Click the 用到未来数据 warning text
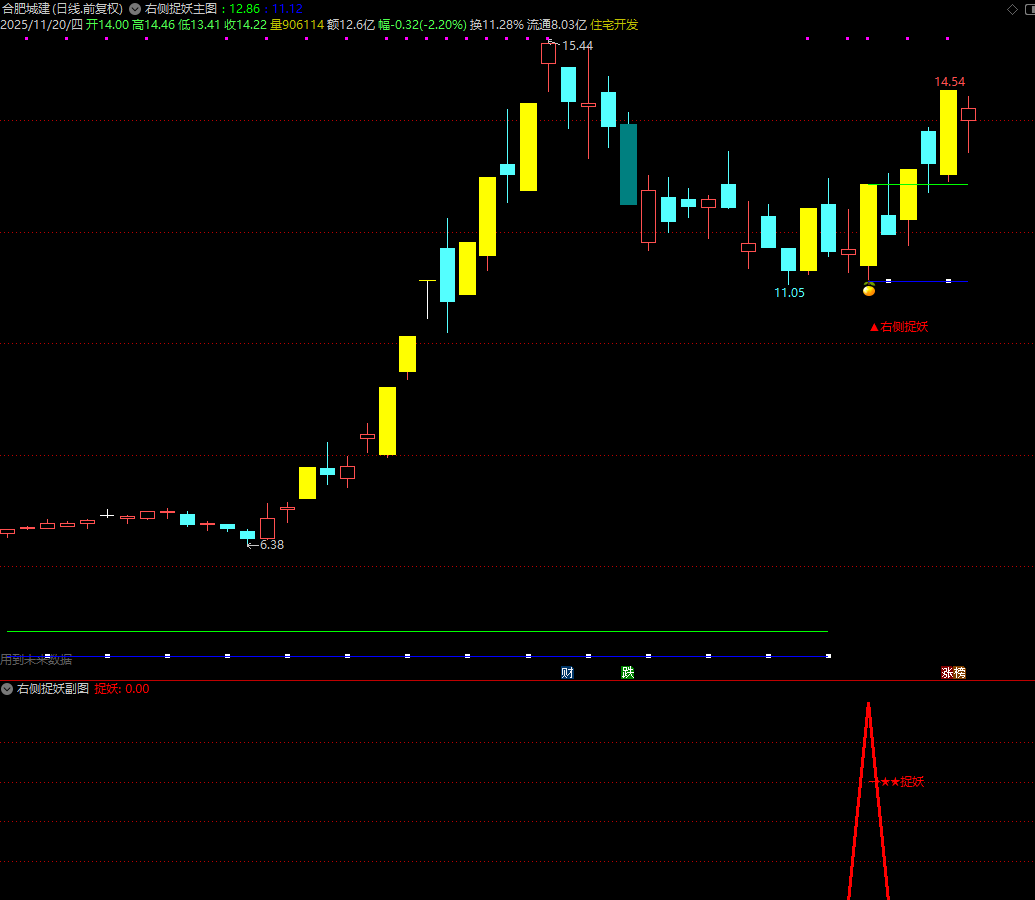Screen dimensions: 1035x900 point(36,660)
